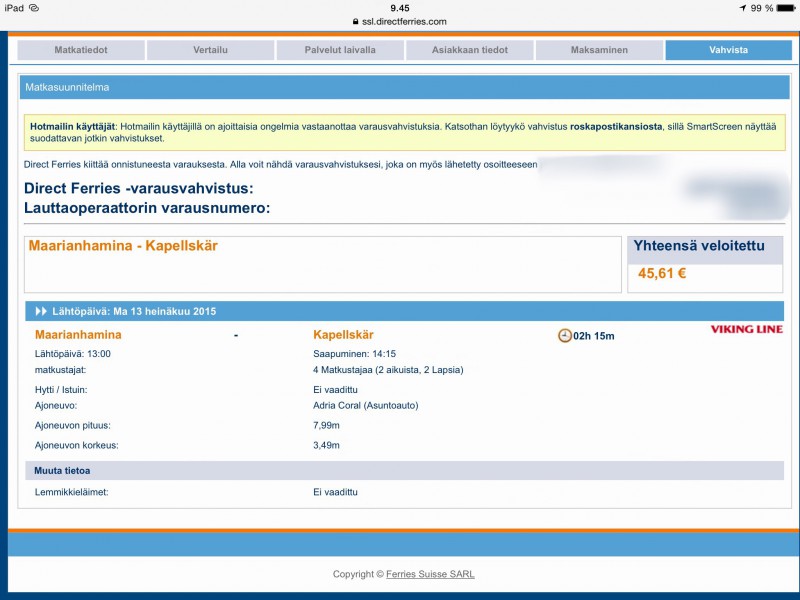Tap the battery icon in the status bar

pos(784,7)
